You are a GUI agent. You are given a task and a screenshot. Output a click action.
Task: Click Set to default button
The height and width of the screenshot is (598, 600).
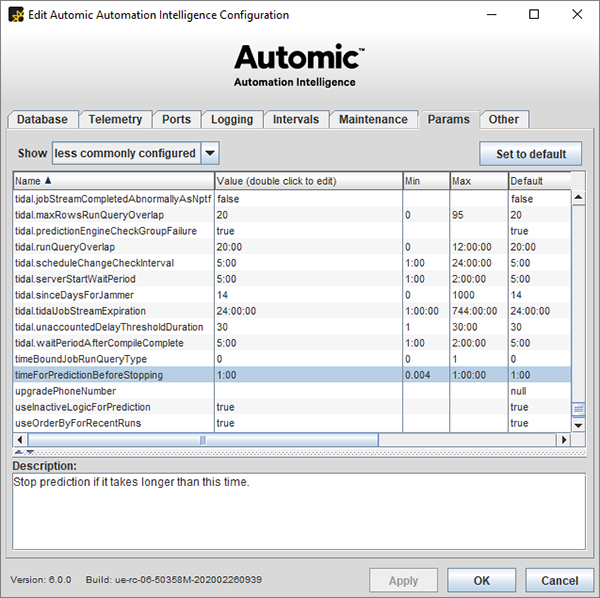point(531,154)
